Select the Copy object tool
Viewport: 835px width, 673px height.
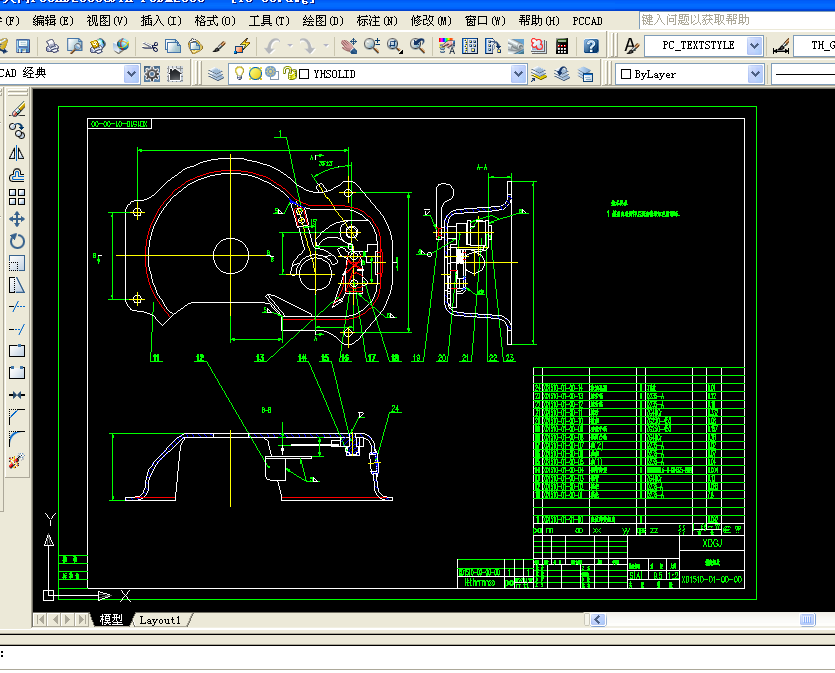point(17,131)
